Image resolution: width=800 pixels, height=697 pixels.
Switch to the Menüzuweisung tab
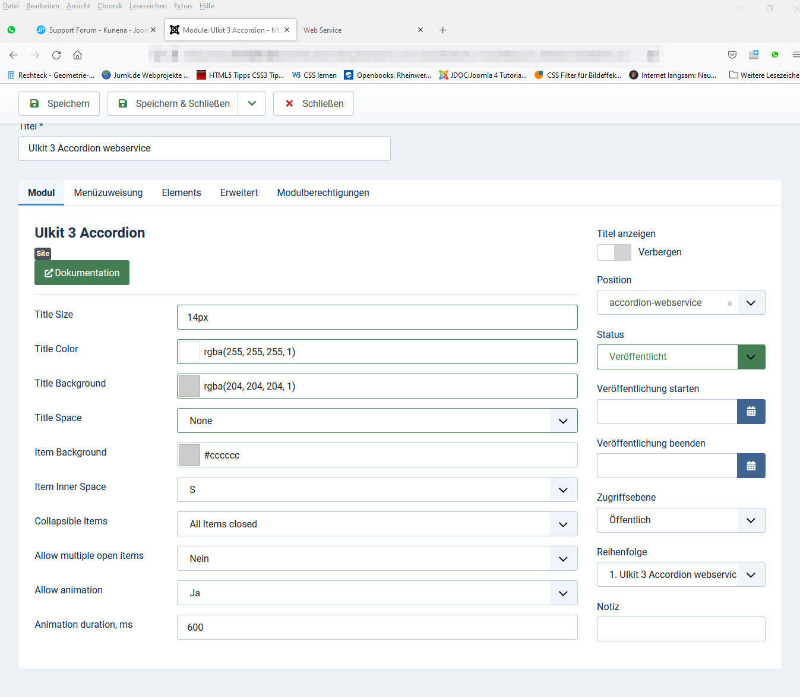[108, 193]
